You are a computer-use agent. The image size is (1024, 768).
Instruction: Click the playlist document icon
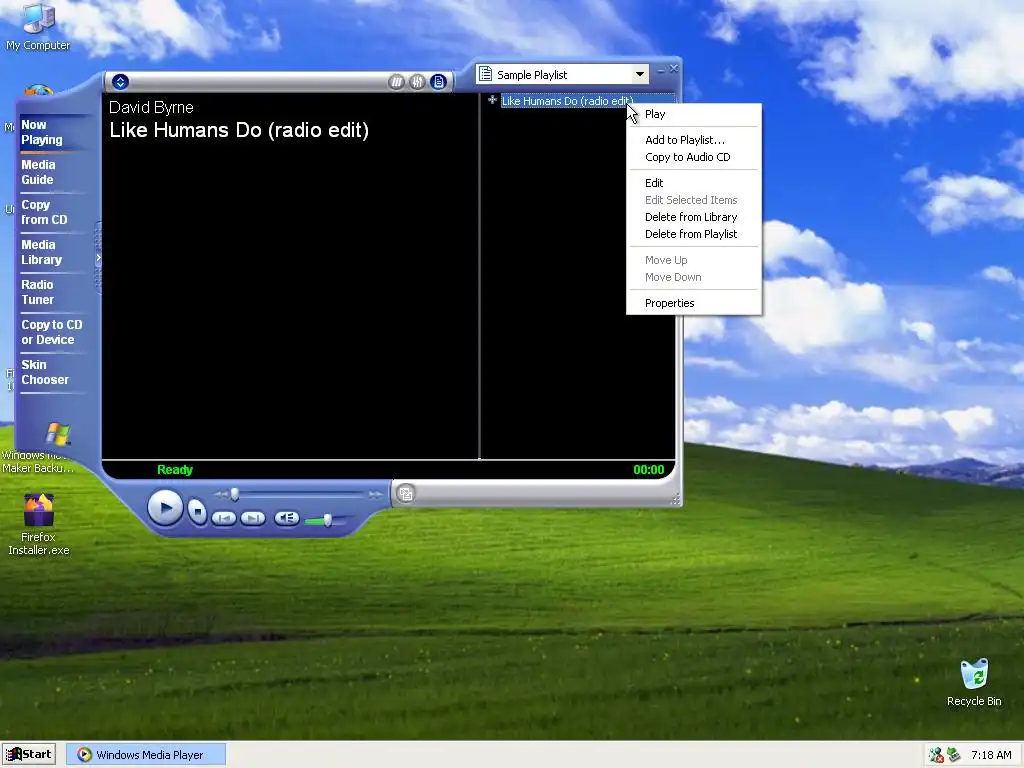[x=485, y=74]
